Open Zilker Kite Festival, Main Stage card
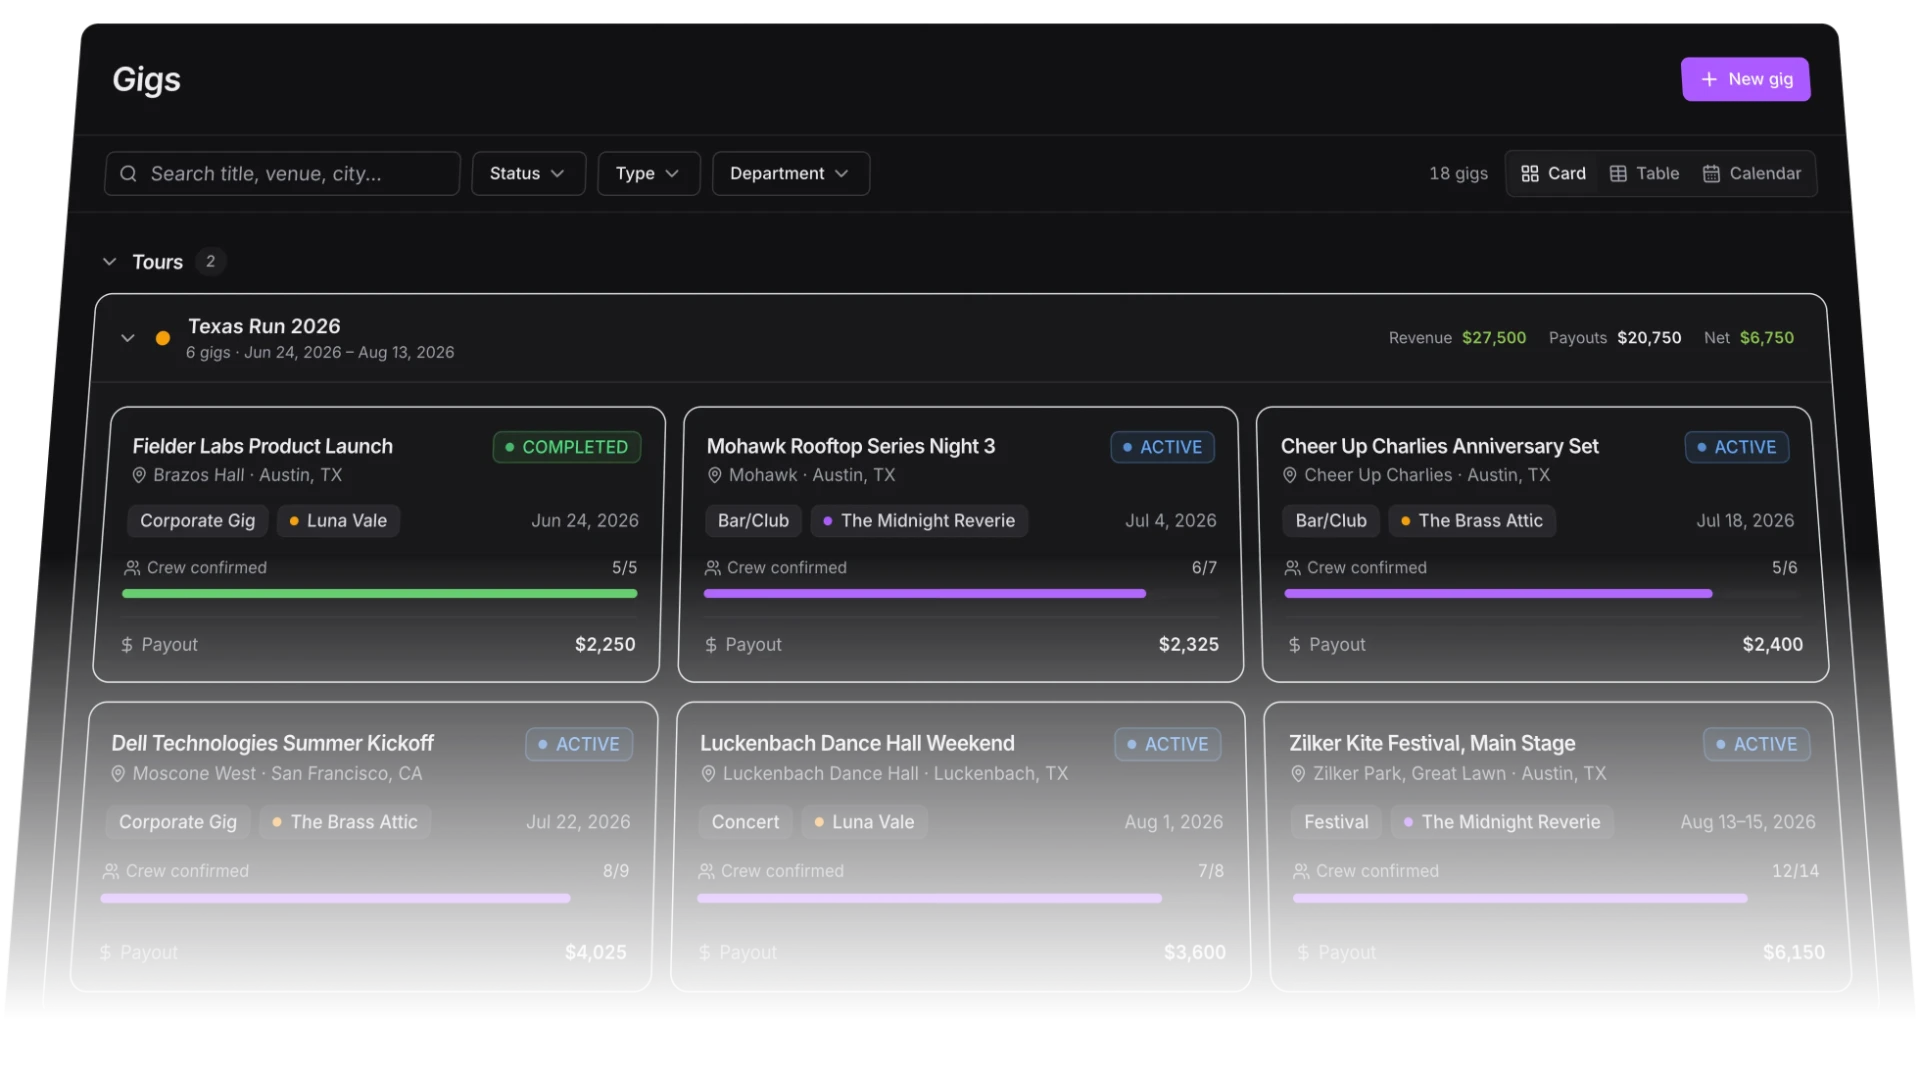1920x1078 pixels. point(1559,847)
